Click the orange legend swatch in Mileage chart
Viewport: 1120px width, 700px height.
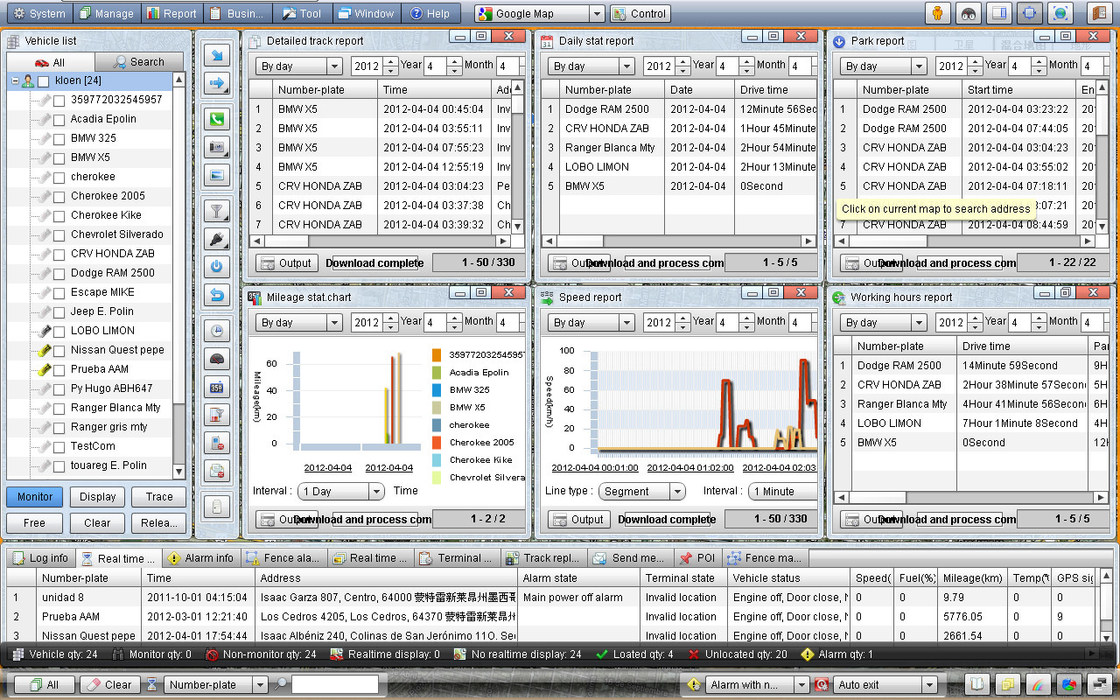[437, 355]
